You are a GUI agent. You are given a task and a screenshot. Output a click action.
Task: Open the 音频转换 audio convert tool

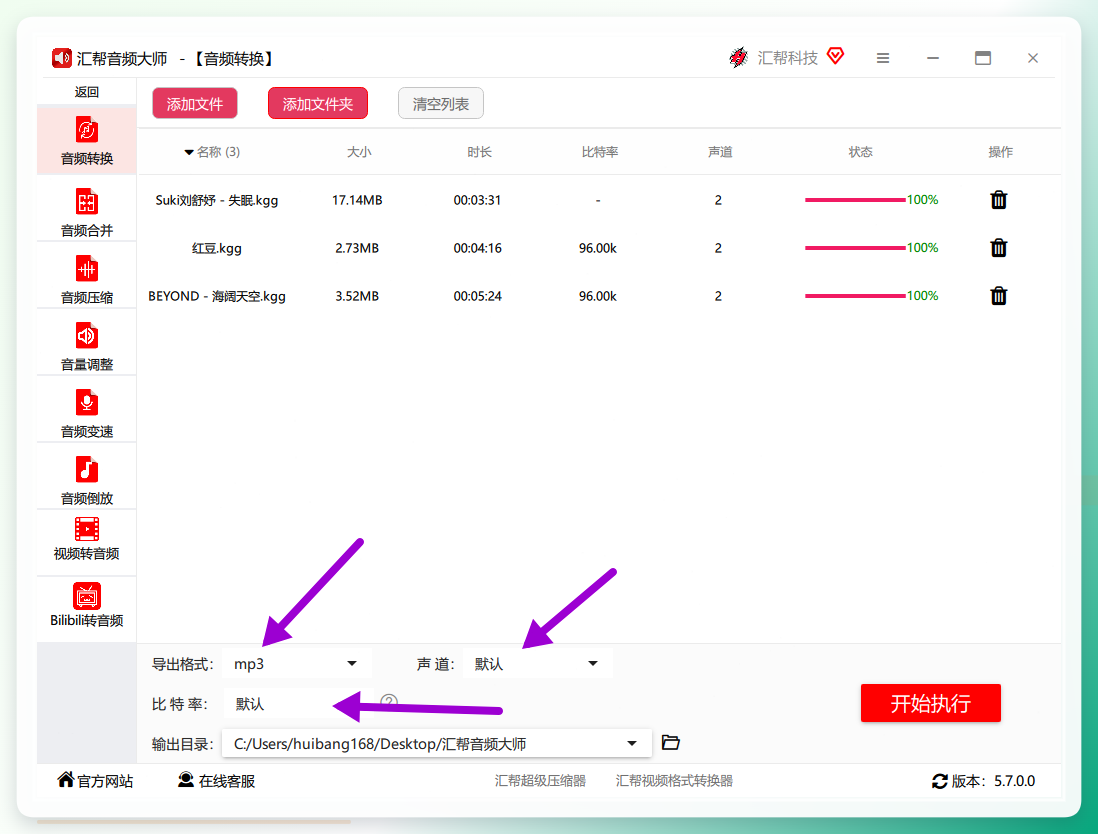87,141
